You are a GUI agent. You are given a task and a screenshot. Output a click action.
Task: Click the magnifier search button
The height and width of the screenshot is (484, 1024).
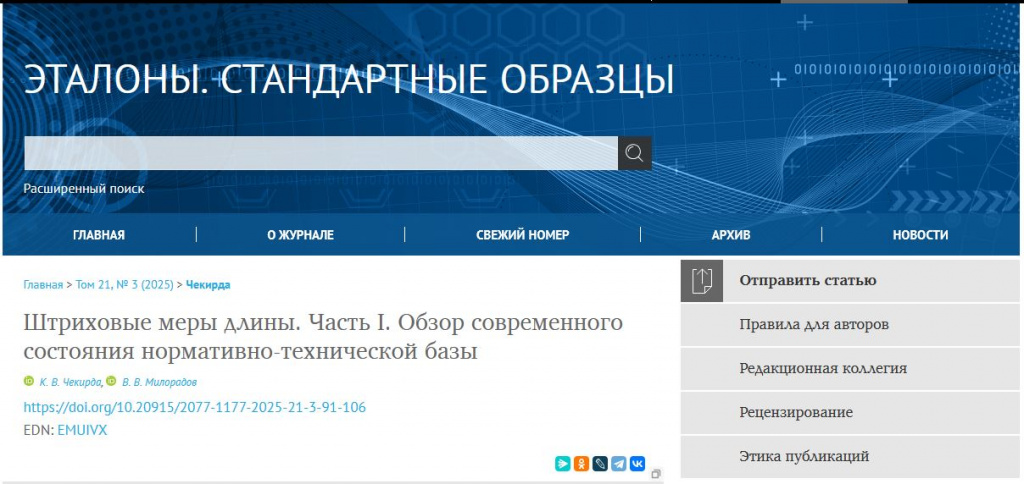[x=634, y=153]
